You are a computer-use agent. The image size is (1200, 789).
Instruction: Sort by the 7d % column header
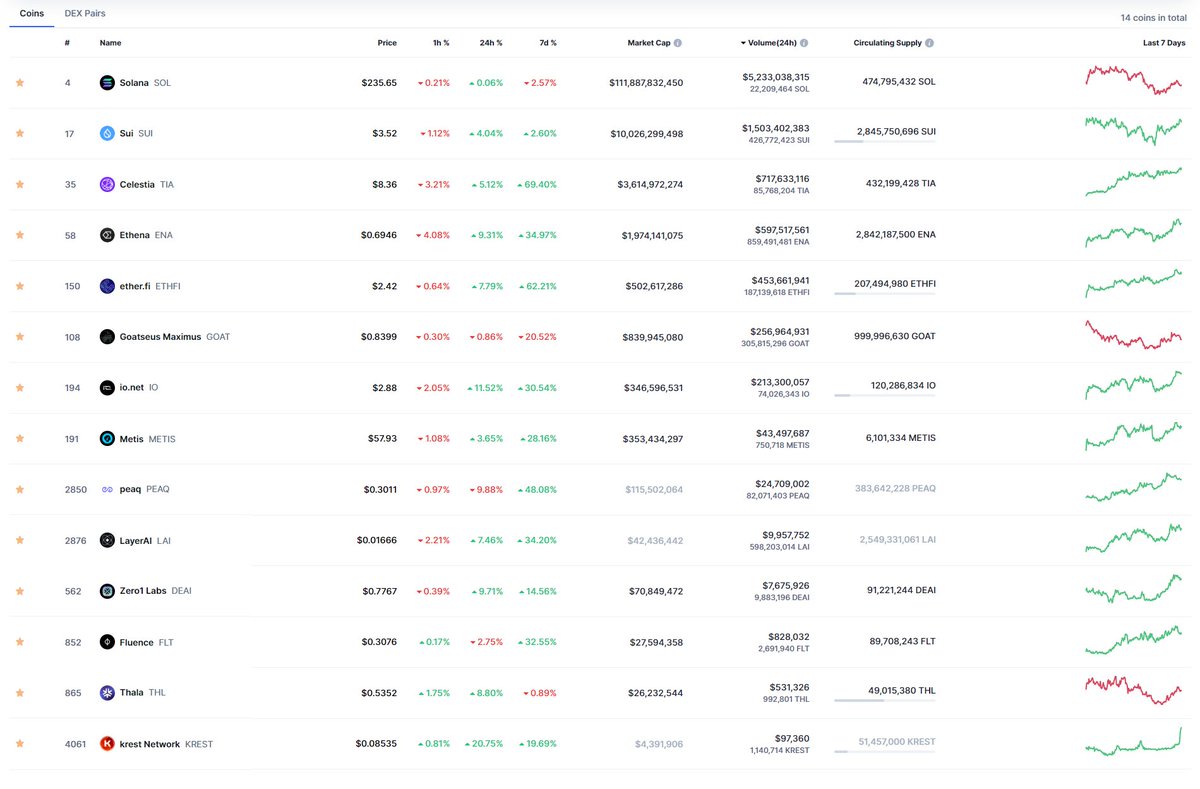point(547,43)
